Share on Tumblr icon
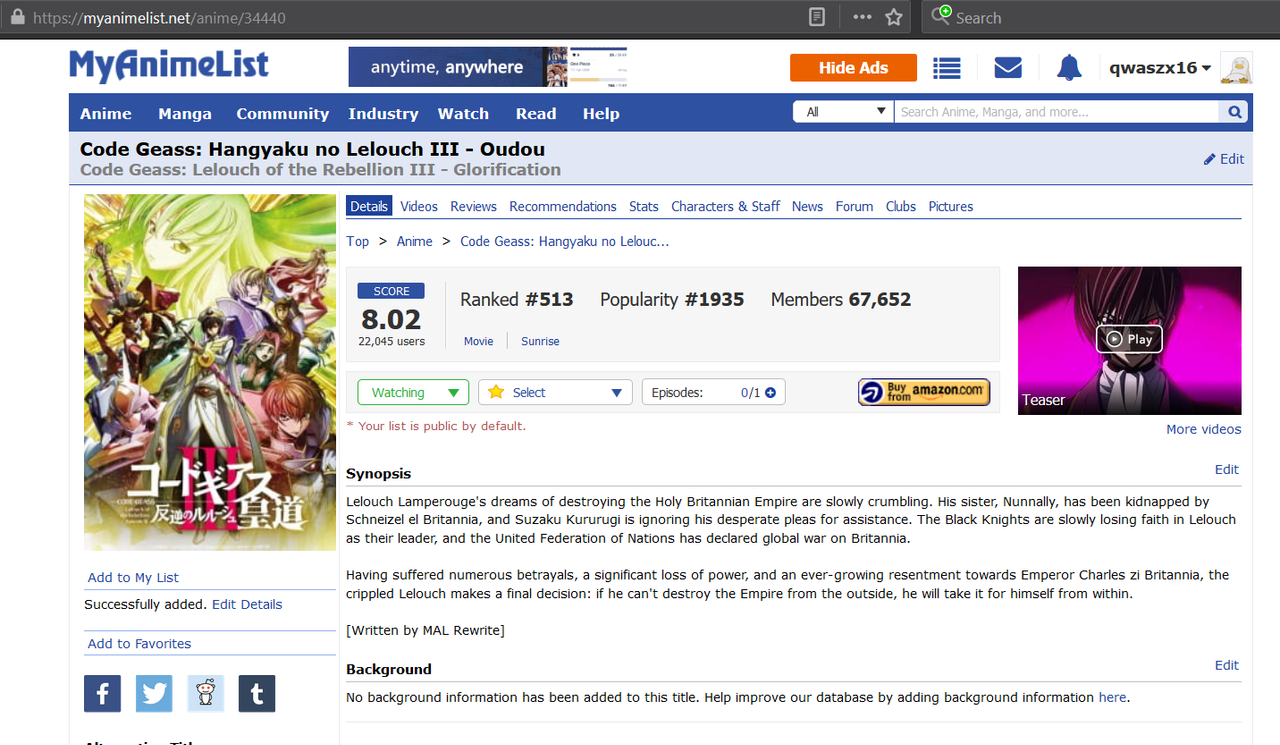 pyautogui.click(x=257, y=694)
